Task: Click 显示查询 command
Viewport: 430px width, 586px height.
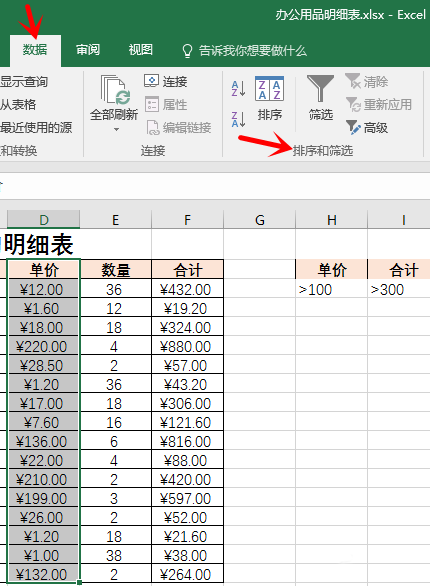Action: [24, 81]
